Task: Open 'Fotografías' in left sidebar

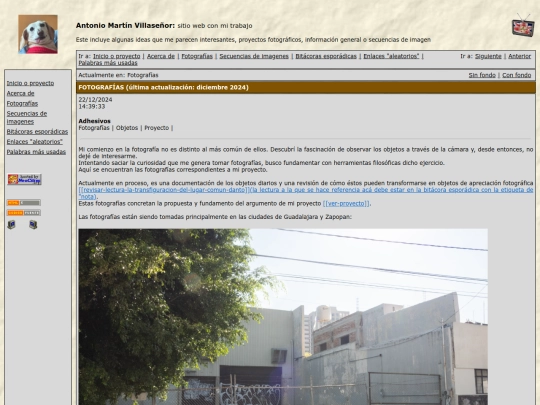Action: click(x=22, y=103)
